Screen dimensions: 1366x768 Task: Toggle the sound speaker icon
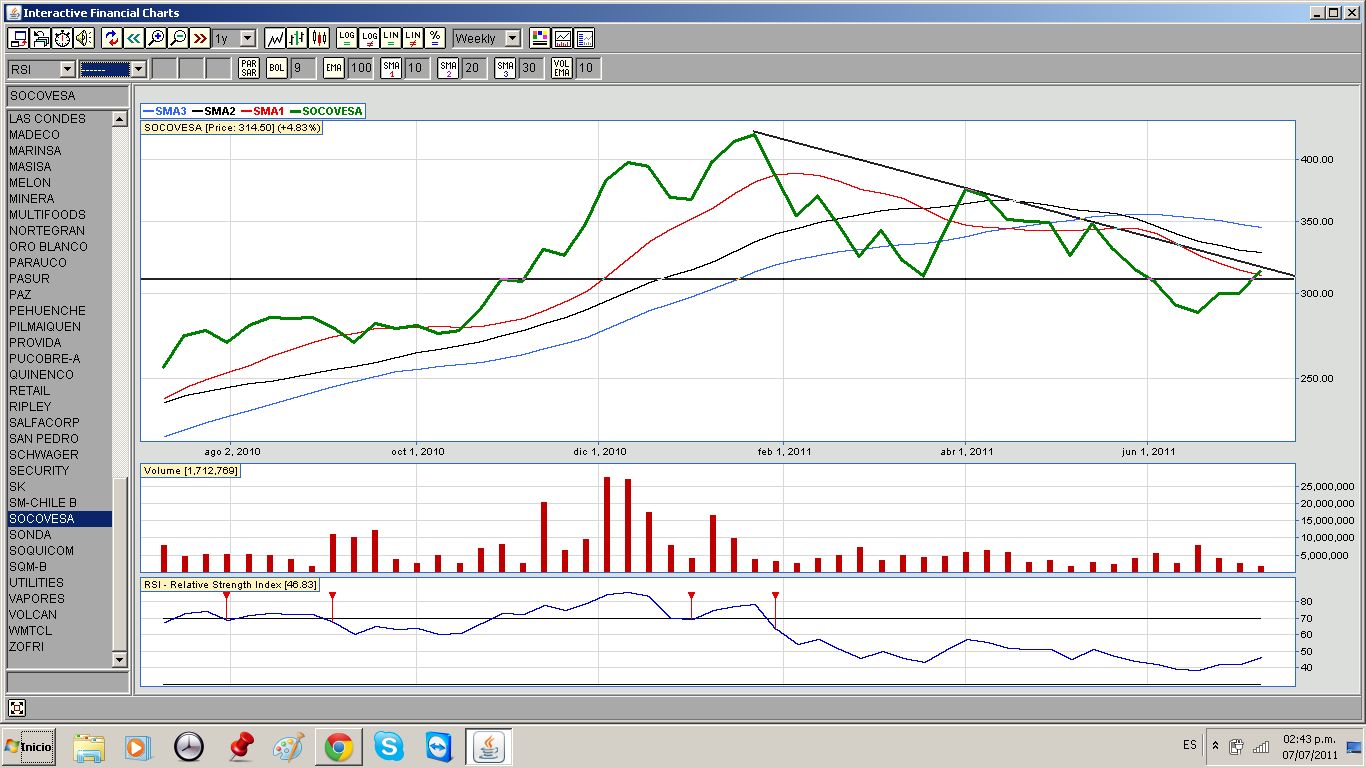point(84,38)
